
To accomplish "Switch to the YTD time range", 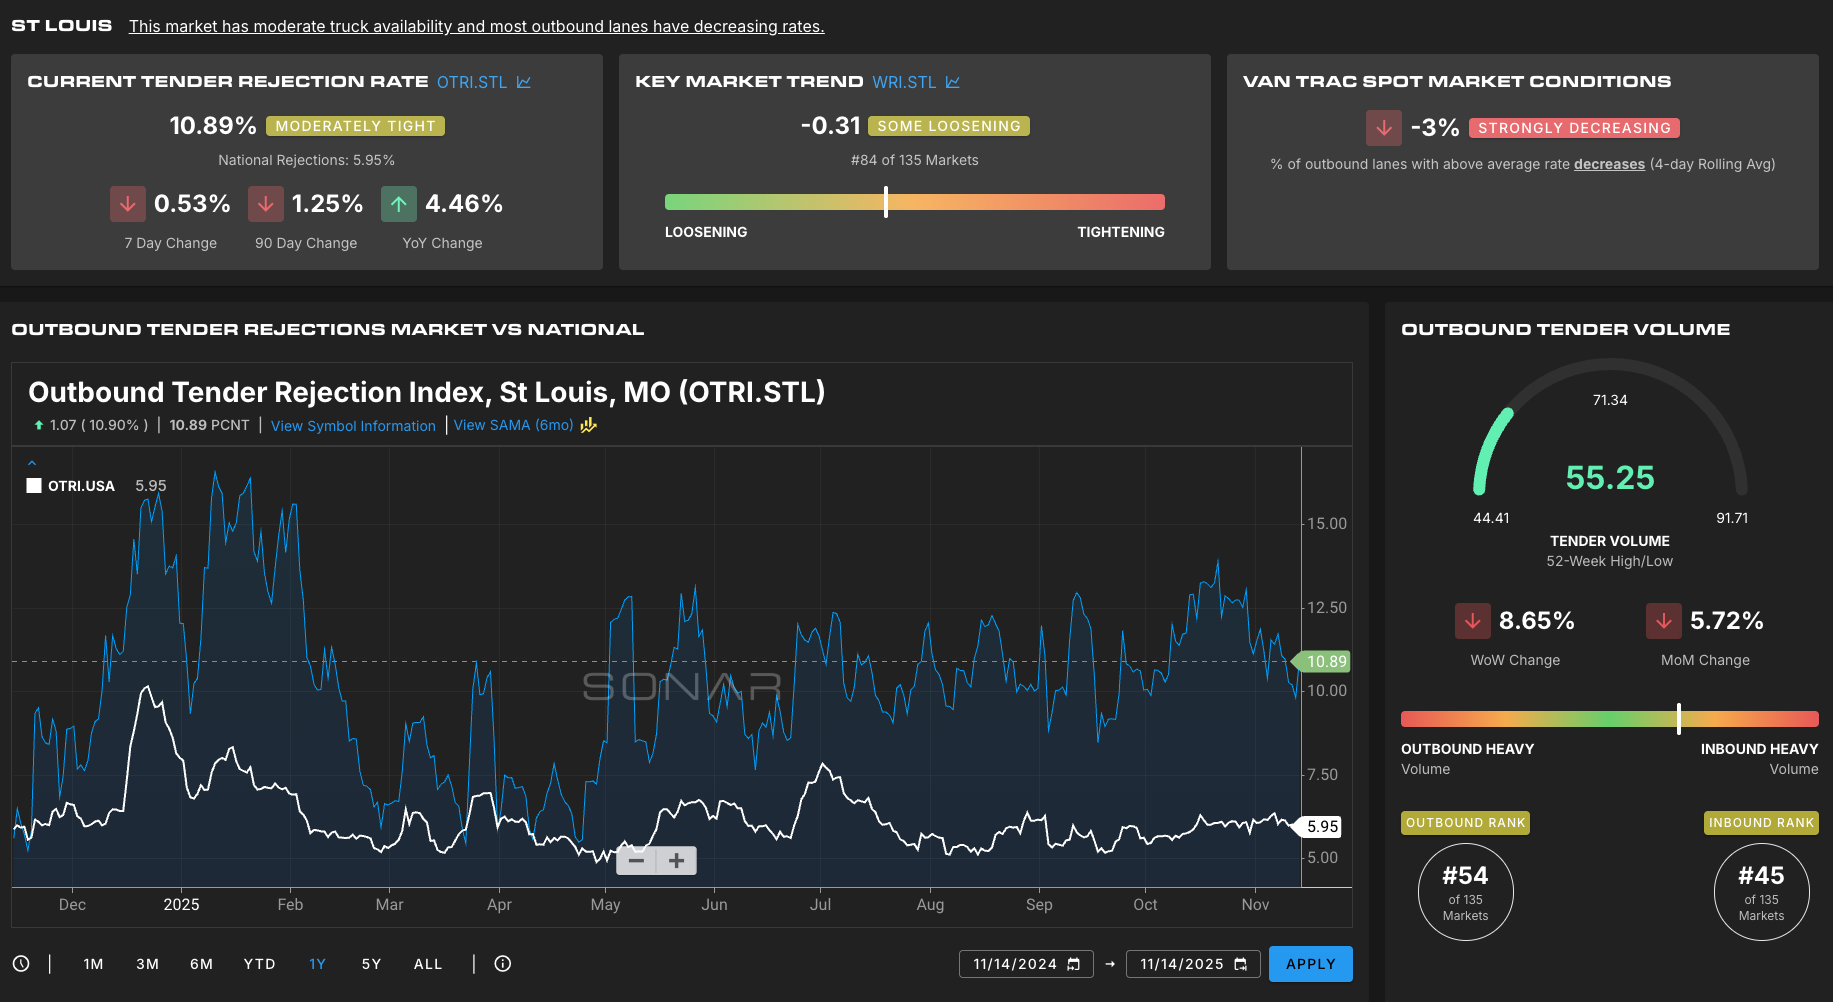I will (x=259, y=964).
